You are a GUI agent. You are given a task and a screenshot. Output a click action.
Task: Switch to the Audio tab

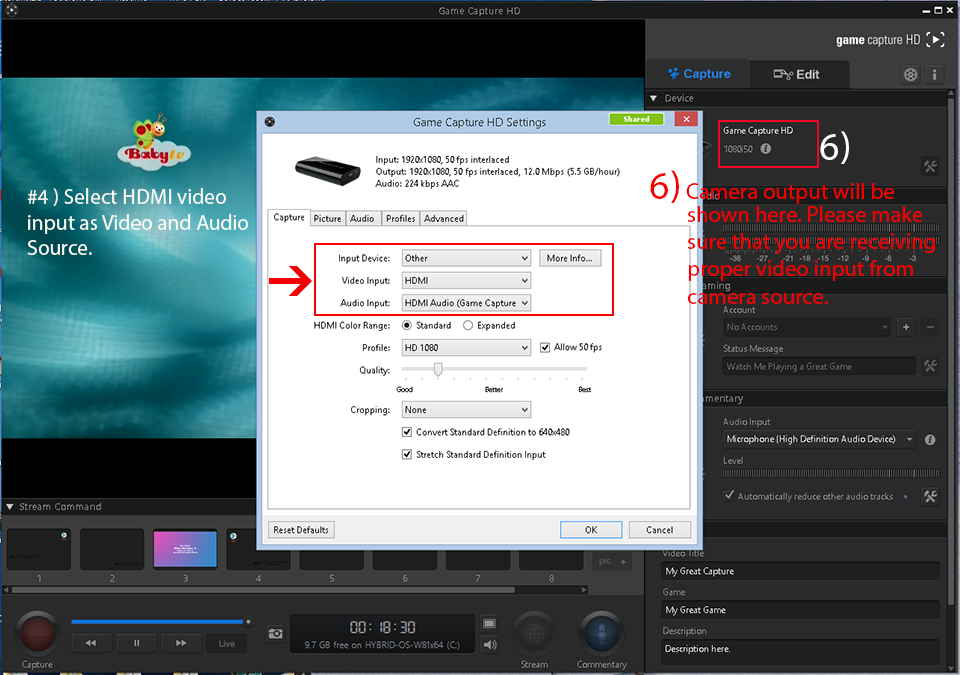[x=362, y=219]
